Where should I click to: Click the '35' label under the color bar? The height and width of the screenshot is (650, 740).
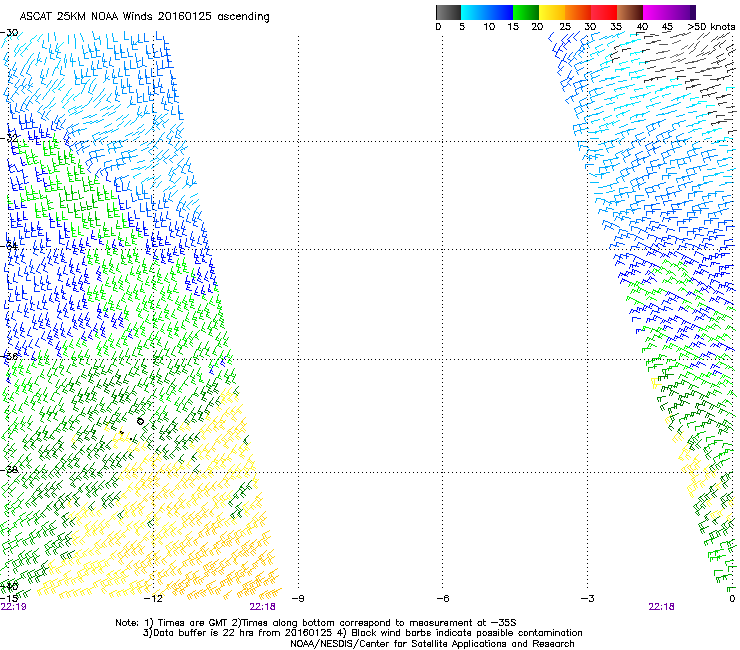coord(616,27)
